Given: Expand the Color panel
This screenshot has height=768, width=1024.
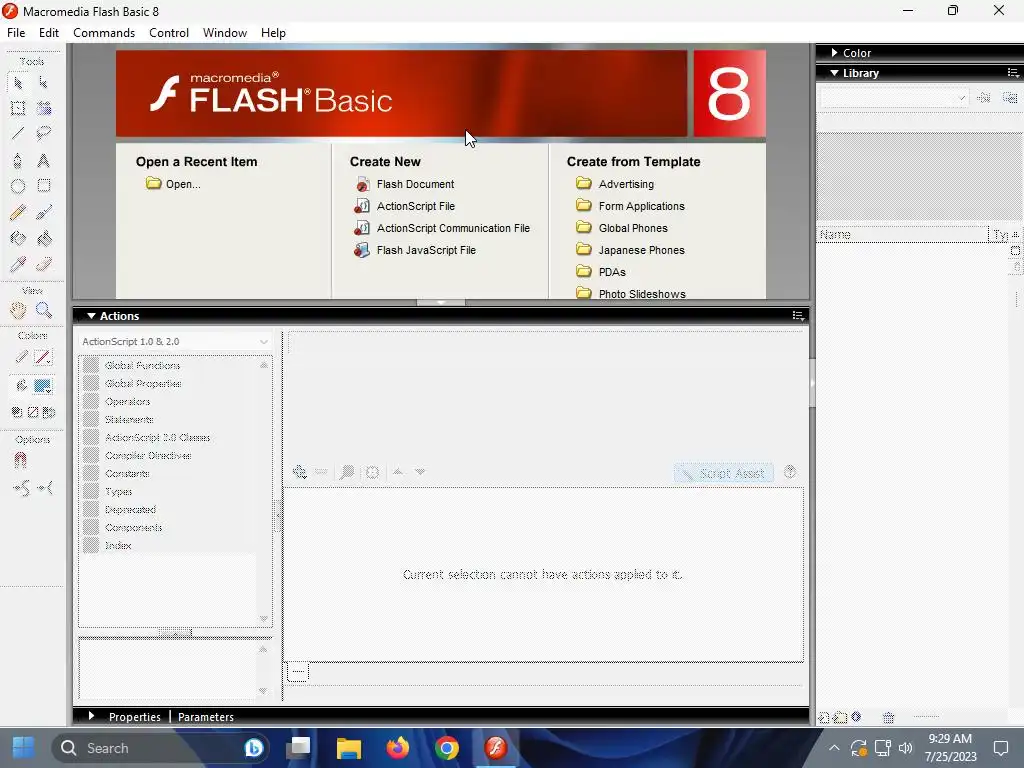Looking at the screenshot, I should [x=834, y=53].
